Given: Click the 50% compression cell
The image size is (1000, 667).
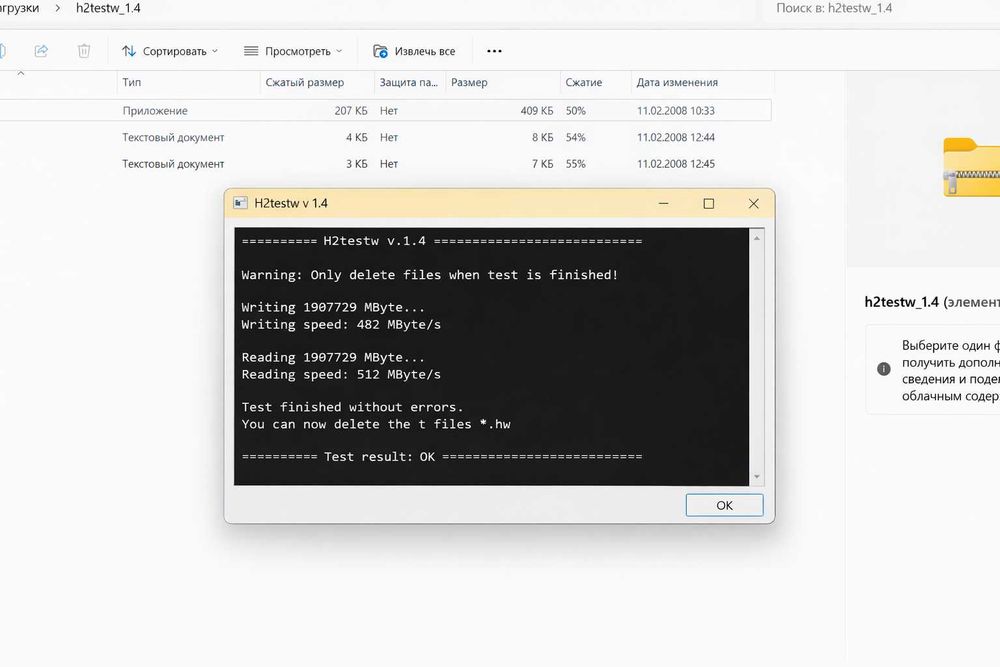Looking at the screenshot, I should 575,110.
